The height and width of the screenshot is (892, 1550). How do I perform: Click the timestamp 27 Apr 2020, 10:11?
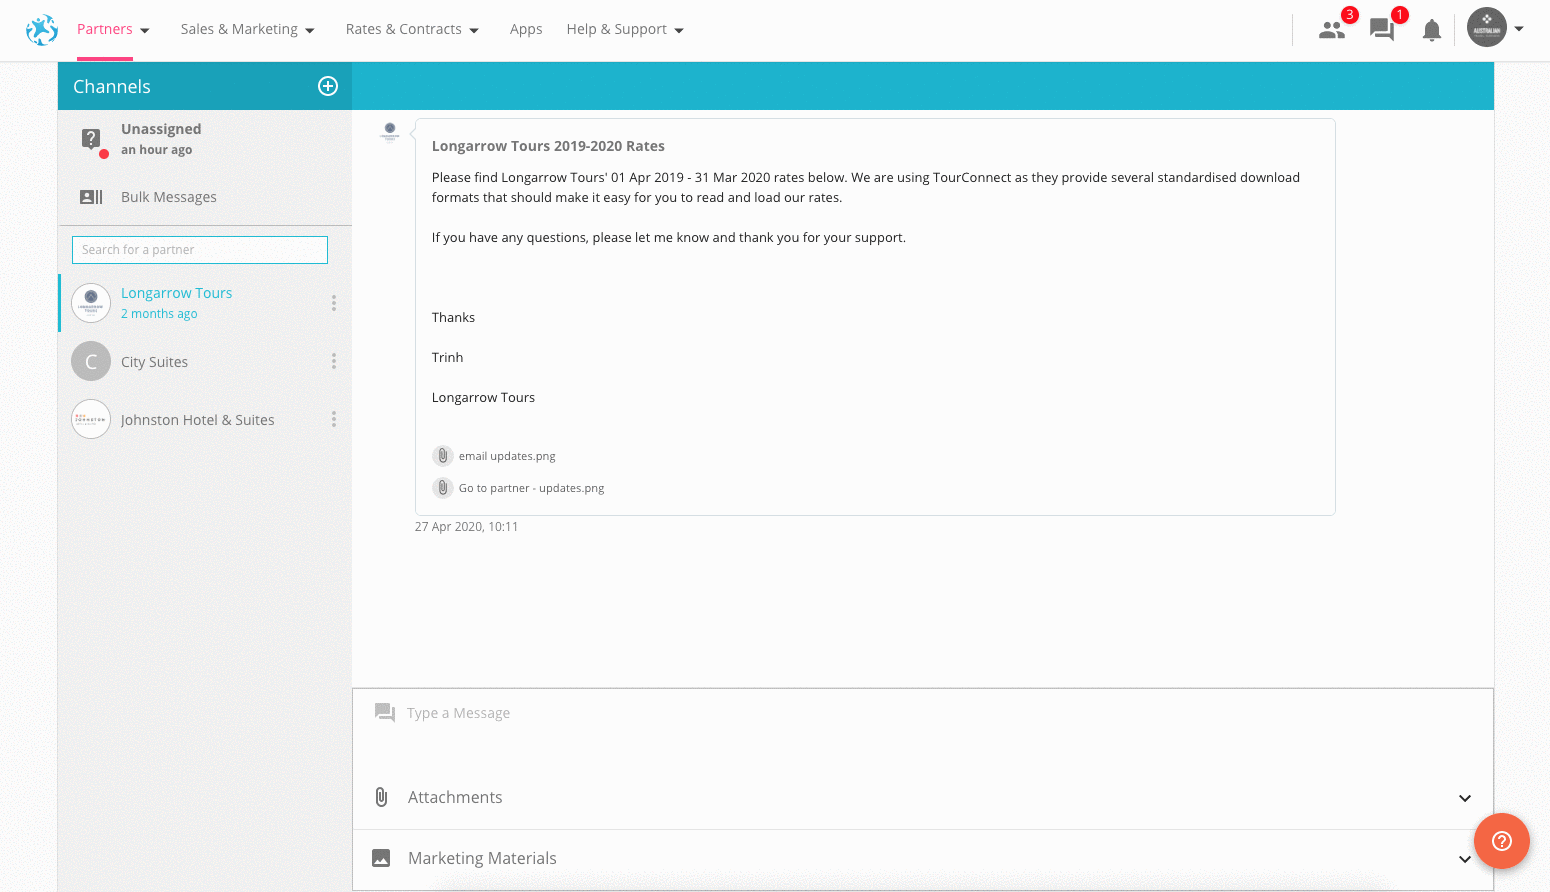tap(466, 527)
